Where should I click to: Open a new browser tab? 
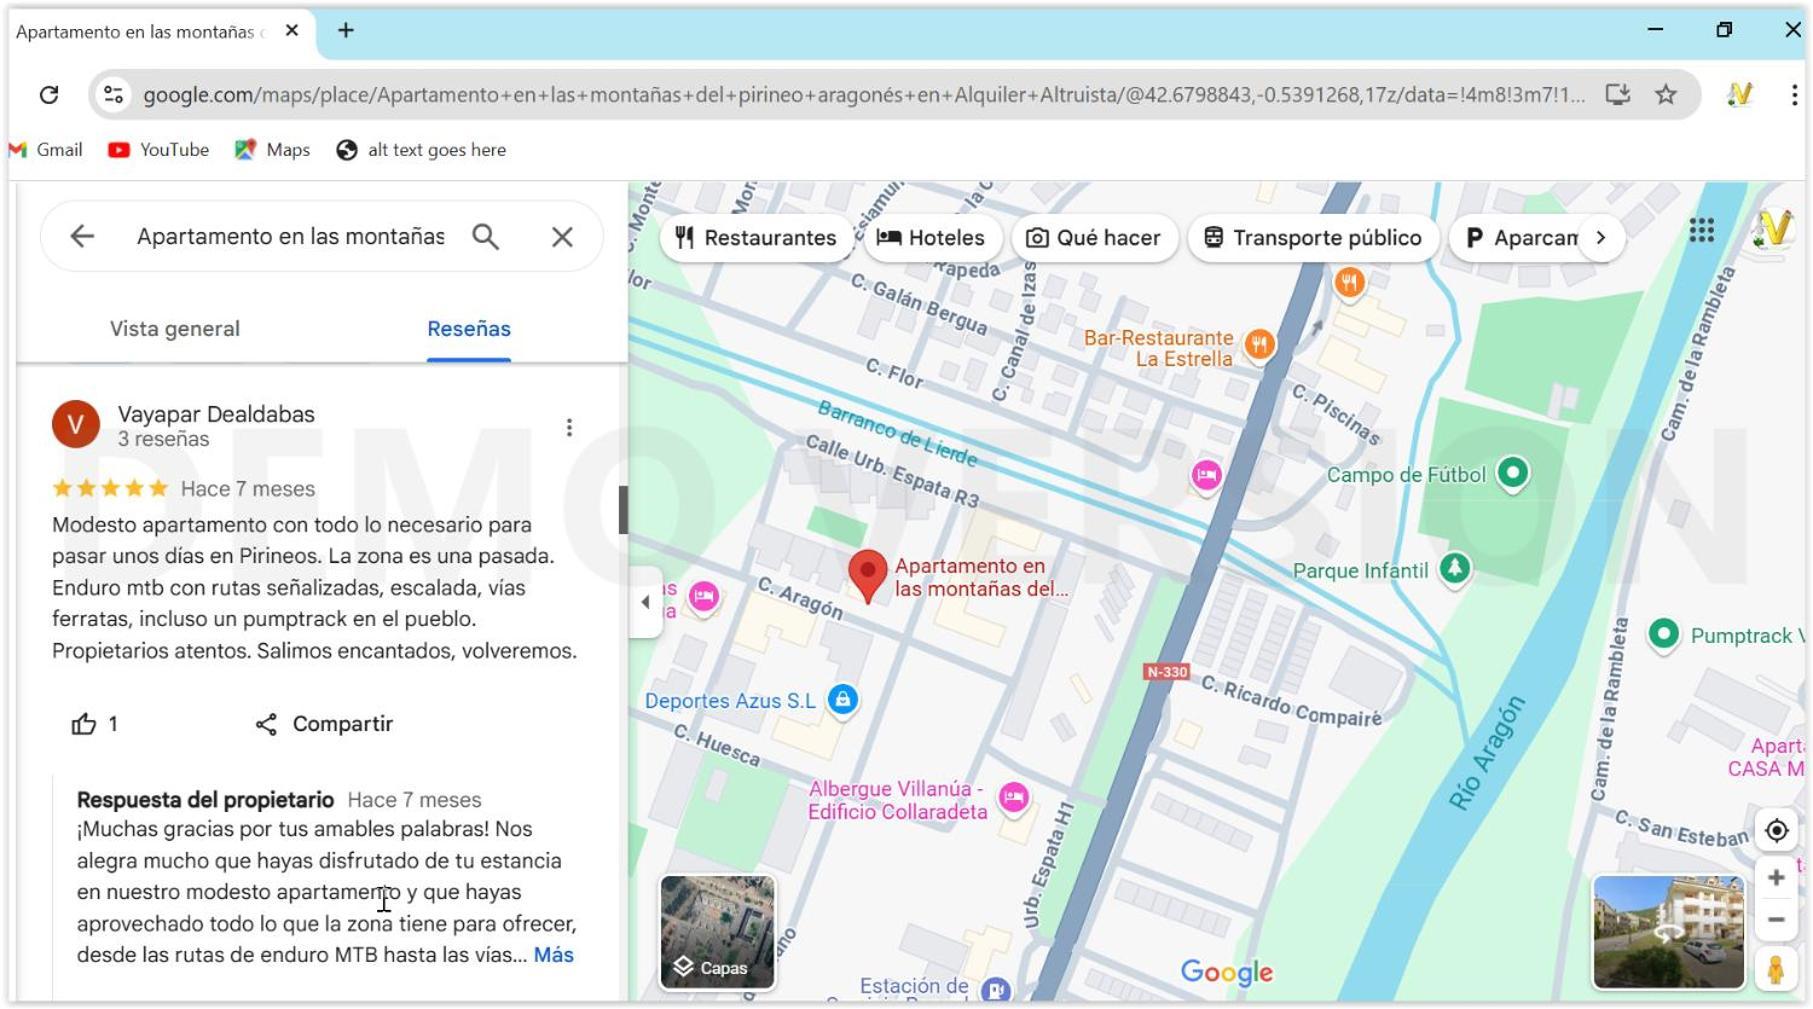point(346,31)
